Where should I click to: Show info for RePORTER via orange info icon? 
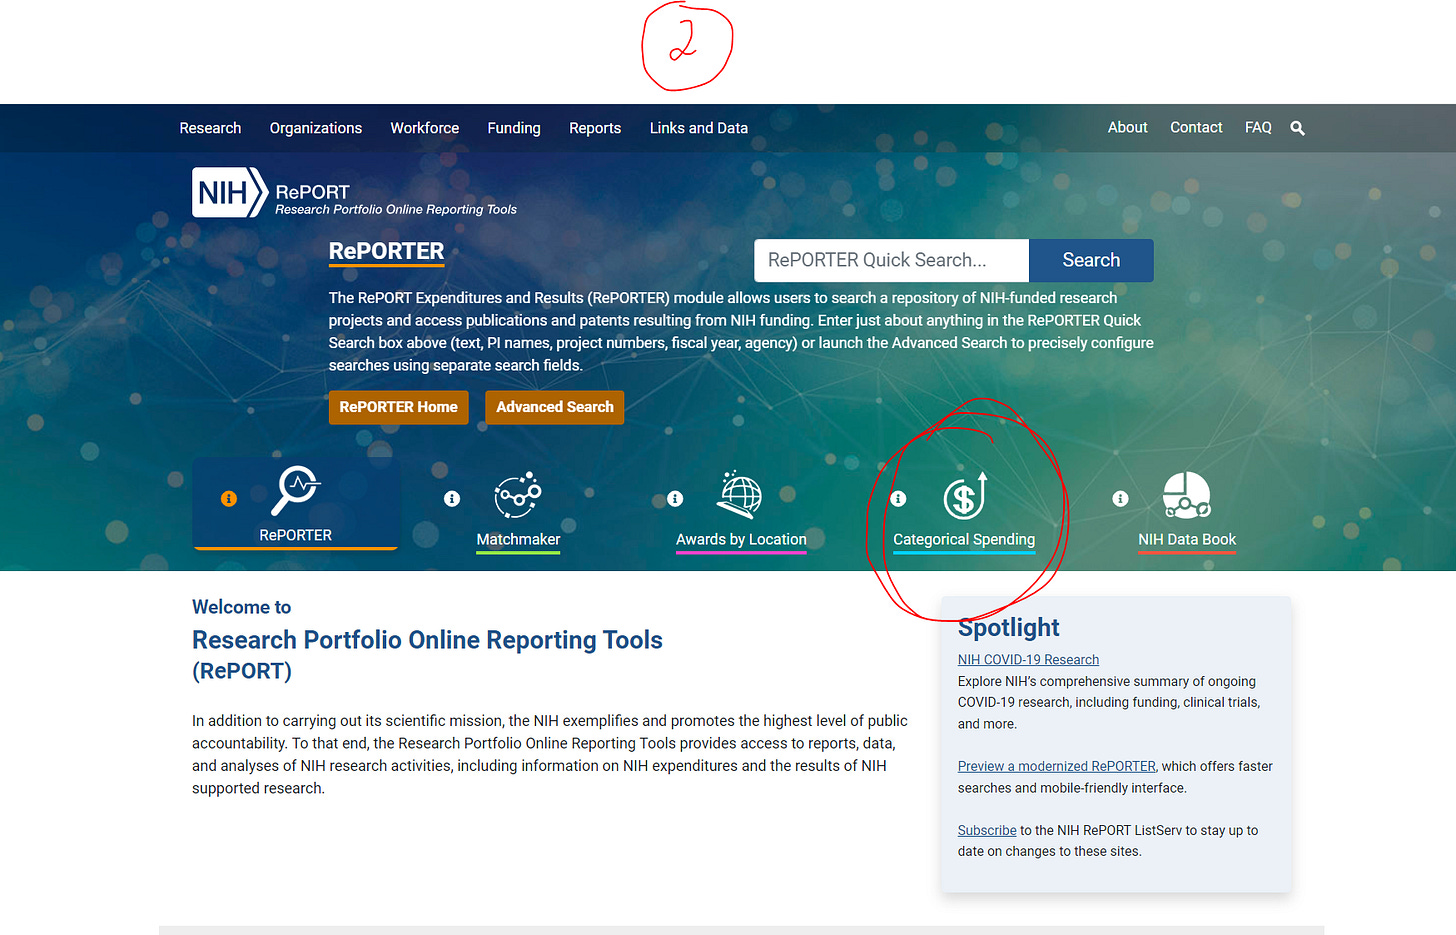(229, 498)
